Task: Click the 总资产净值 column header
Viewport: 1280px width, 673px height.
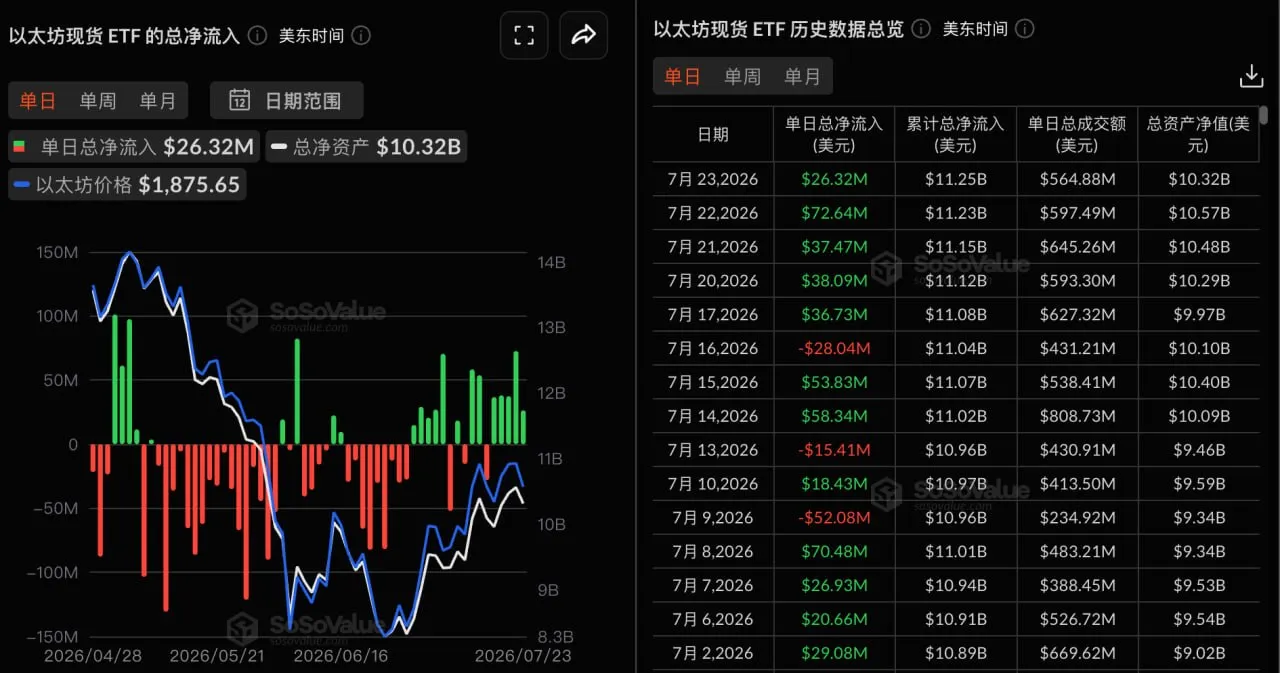Action: [1198, 134]
